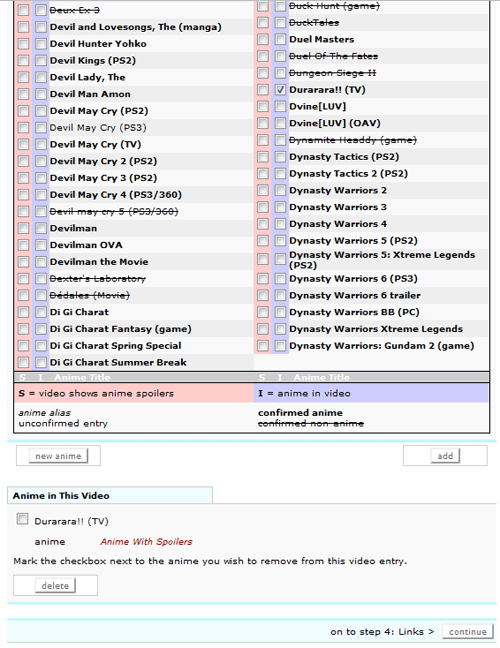Select Dynasty Warriors: Gundam 2 (game) in-video checkbox
500x648 pixels.
tap(280, 345)
